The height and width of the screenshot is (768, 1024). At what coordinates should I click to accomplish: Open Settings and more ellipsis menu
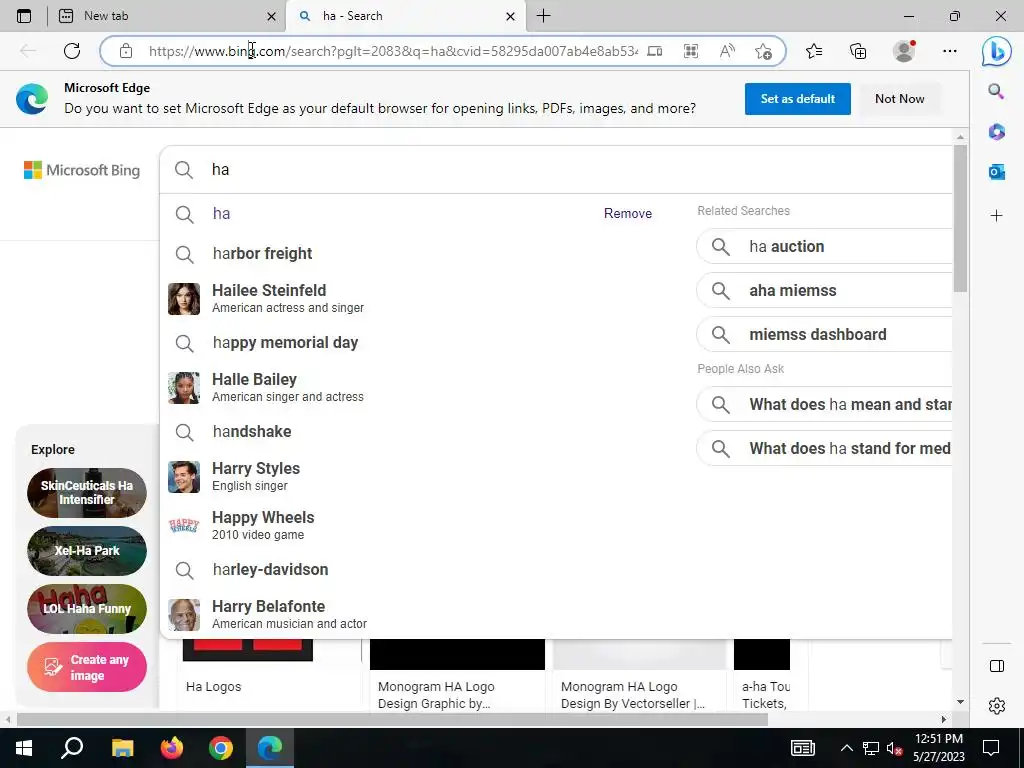(x=950, y=51)
